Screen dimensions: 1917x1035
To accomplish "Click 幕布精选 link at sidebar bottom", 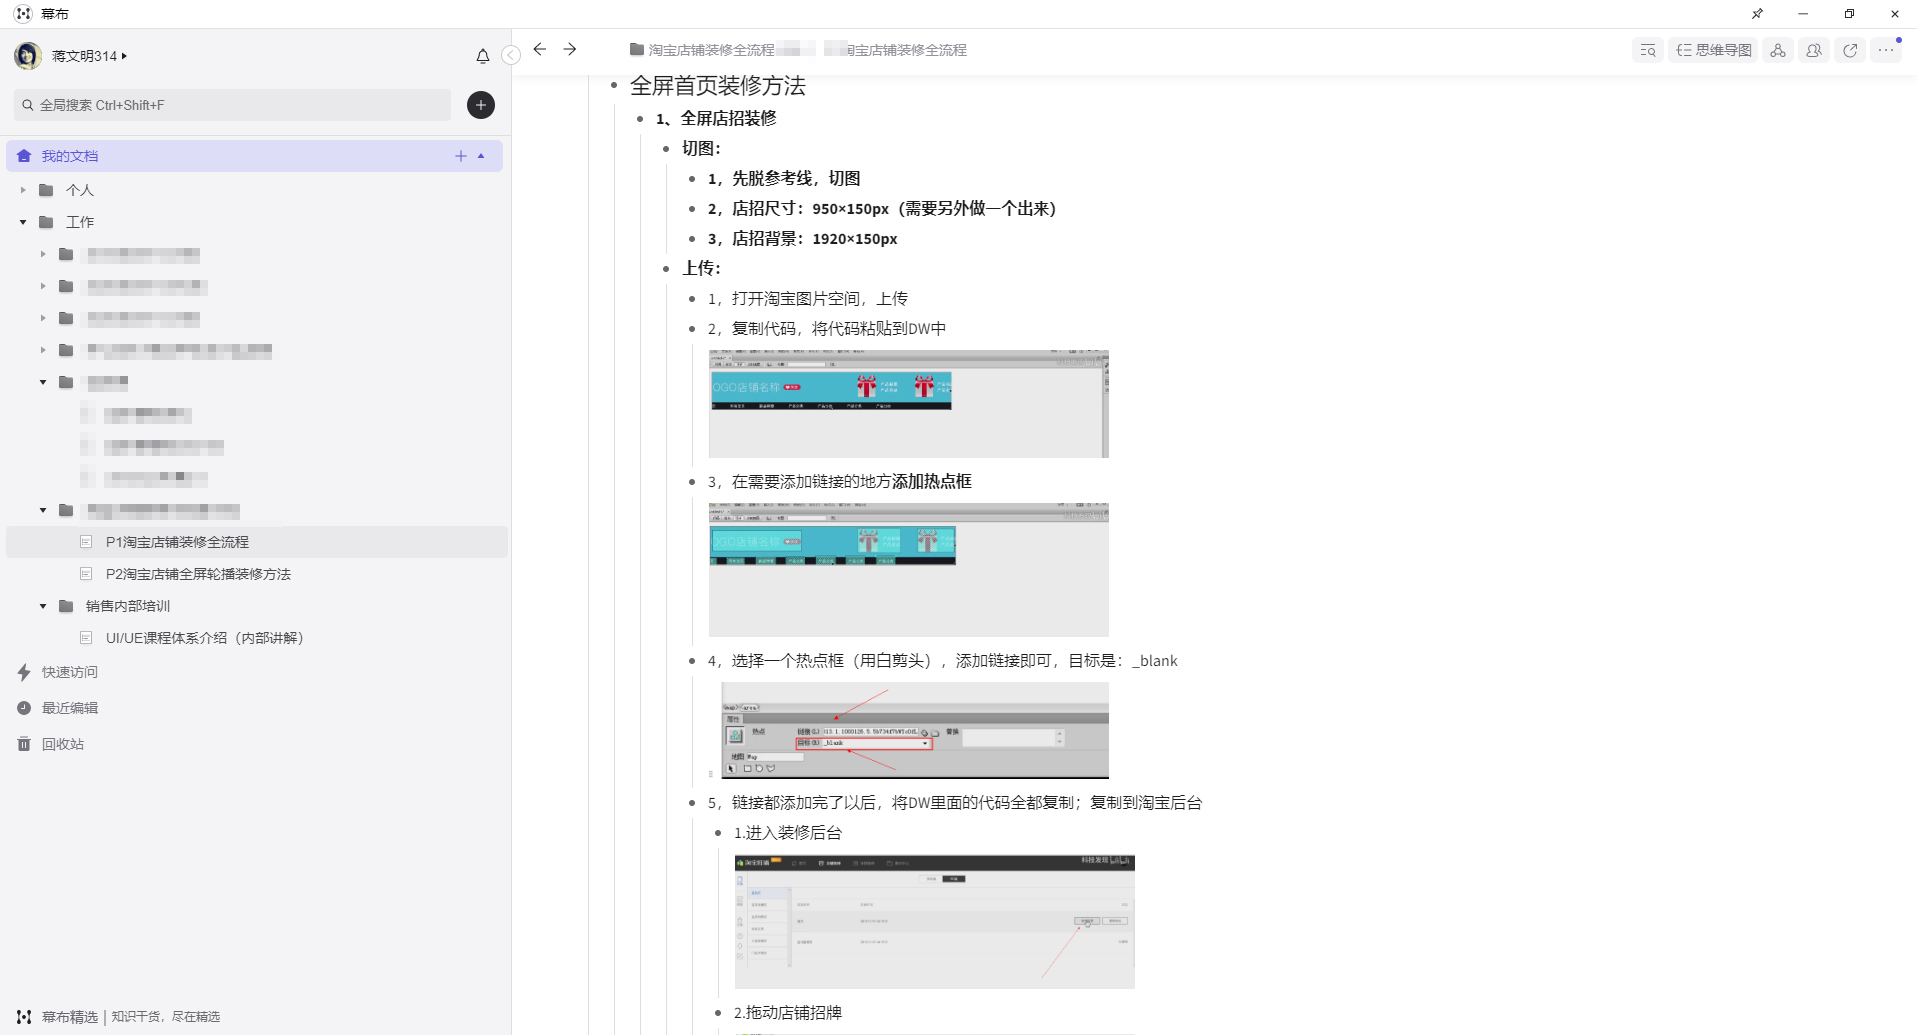I will (x=70, y=1016).
